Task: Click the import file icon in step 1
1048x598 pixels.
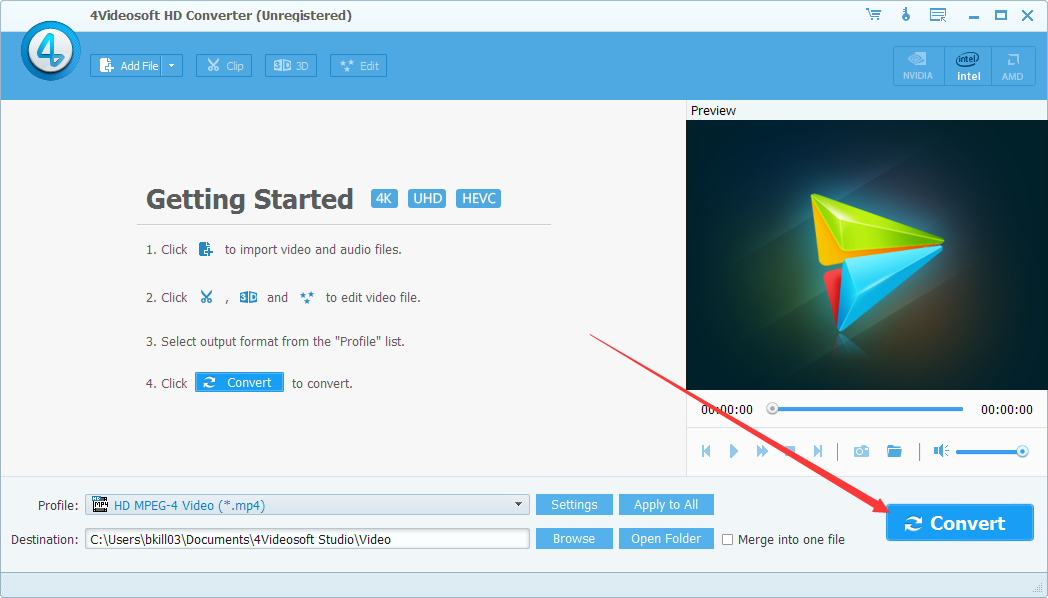Action: tap(206, 249)
